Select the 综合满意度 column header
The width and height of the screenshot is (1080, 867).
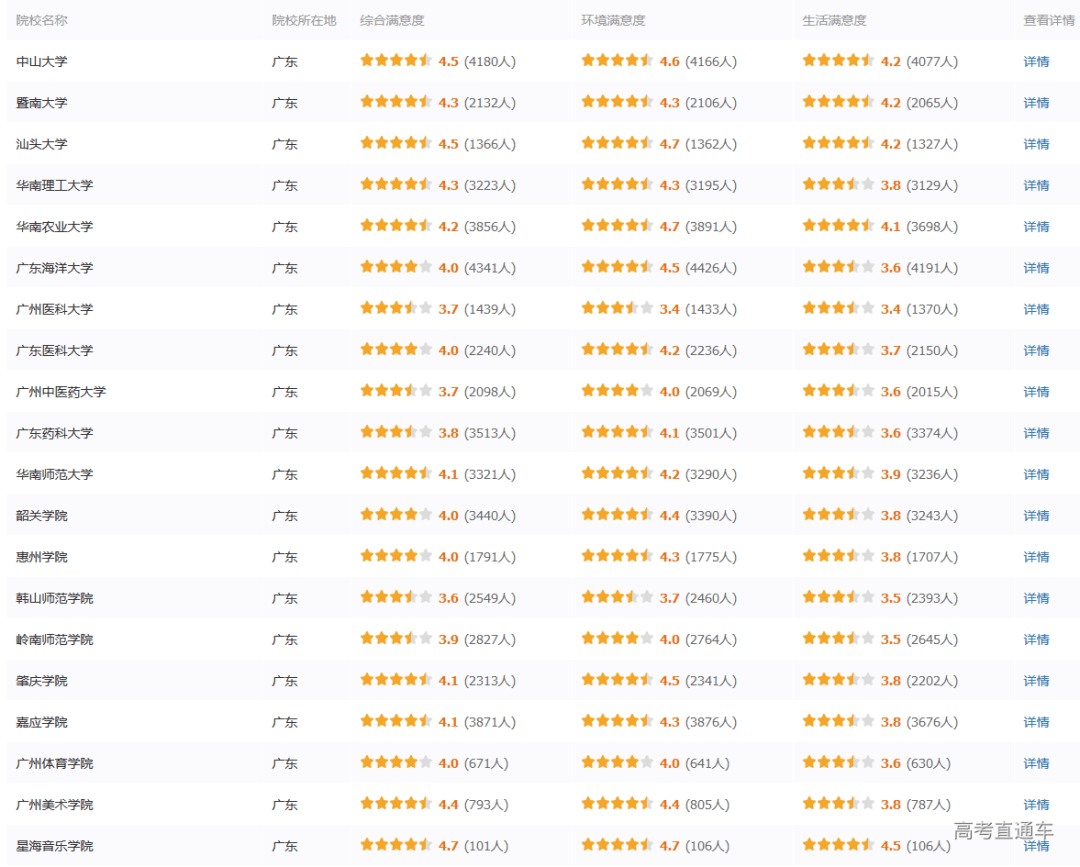coord(392,21)
